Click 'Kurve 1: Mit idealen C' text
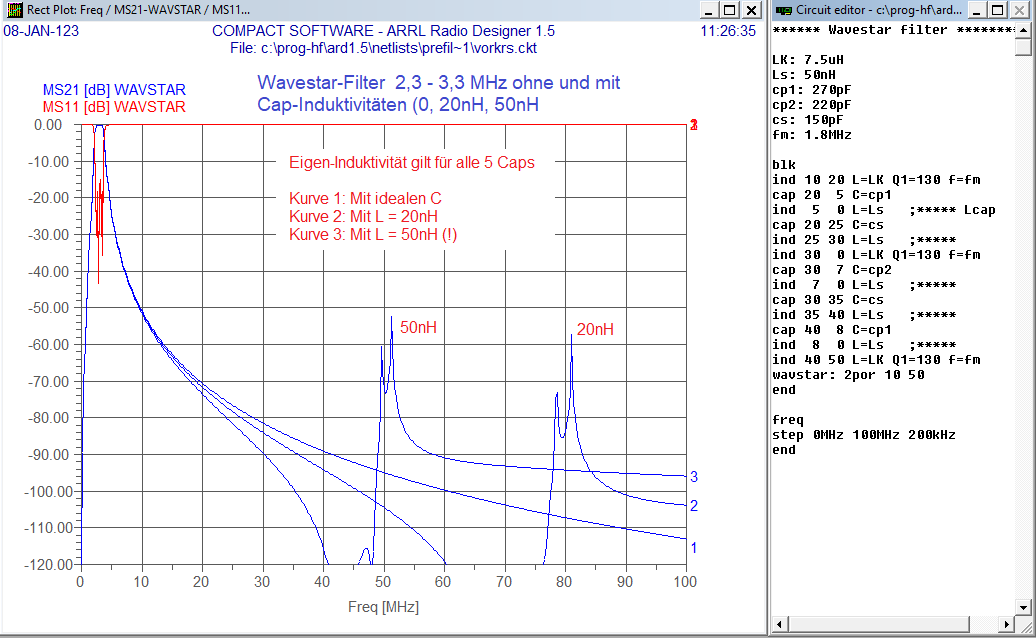Screen dimensions: 1036x638 tap(365, 199)
